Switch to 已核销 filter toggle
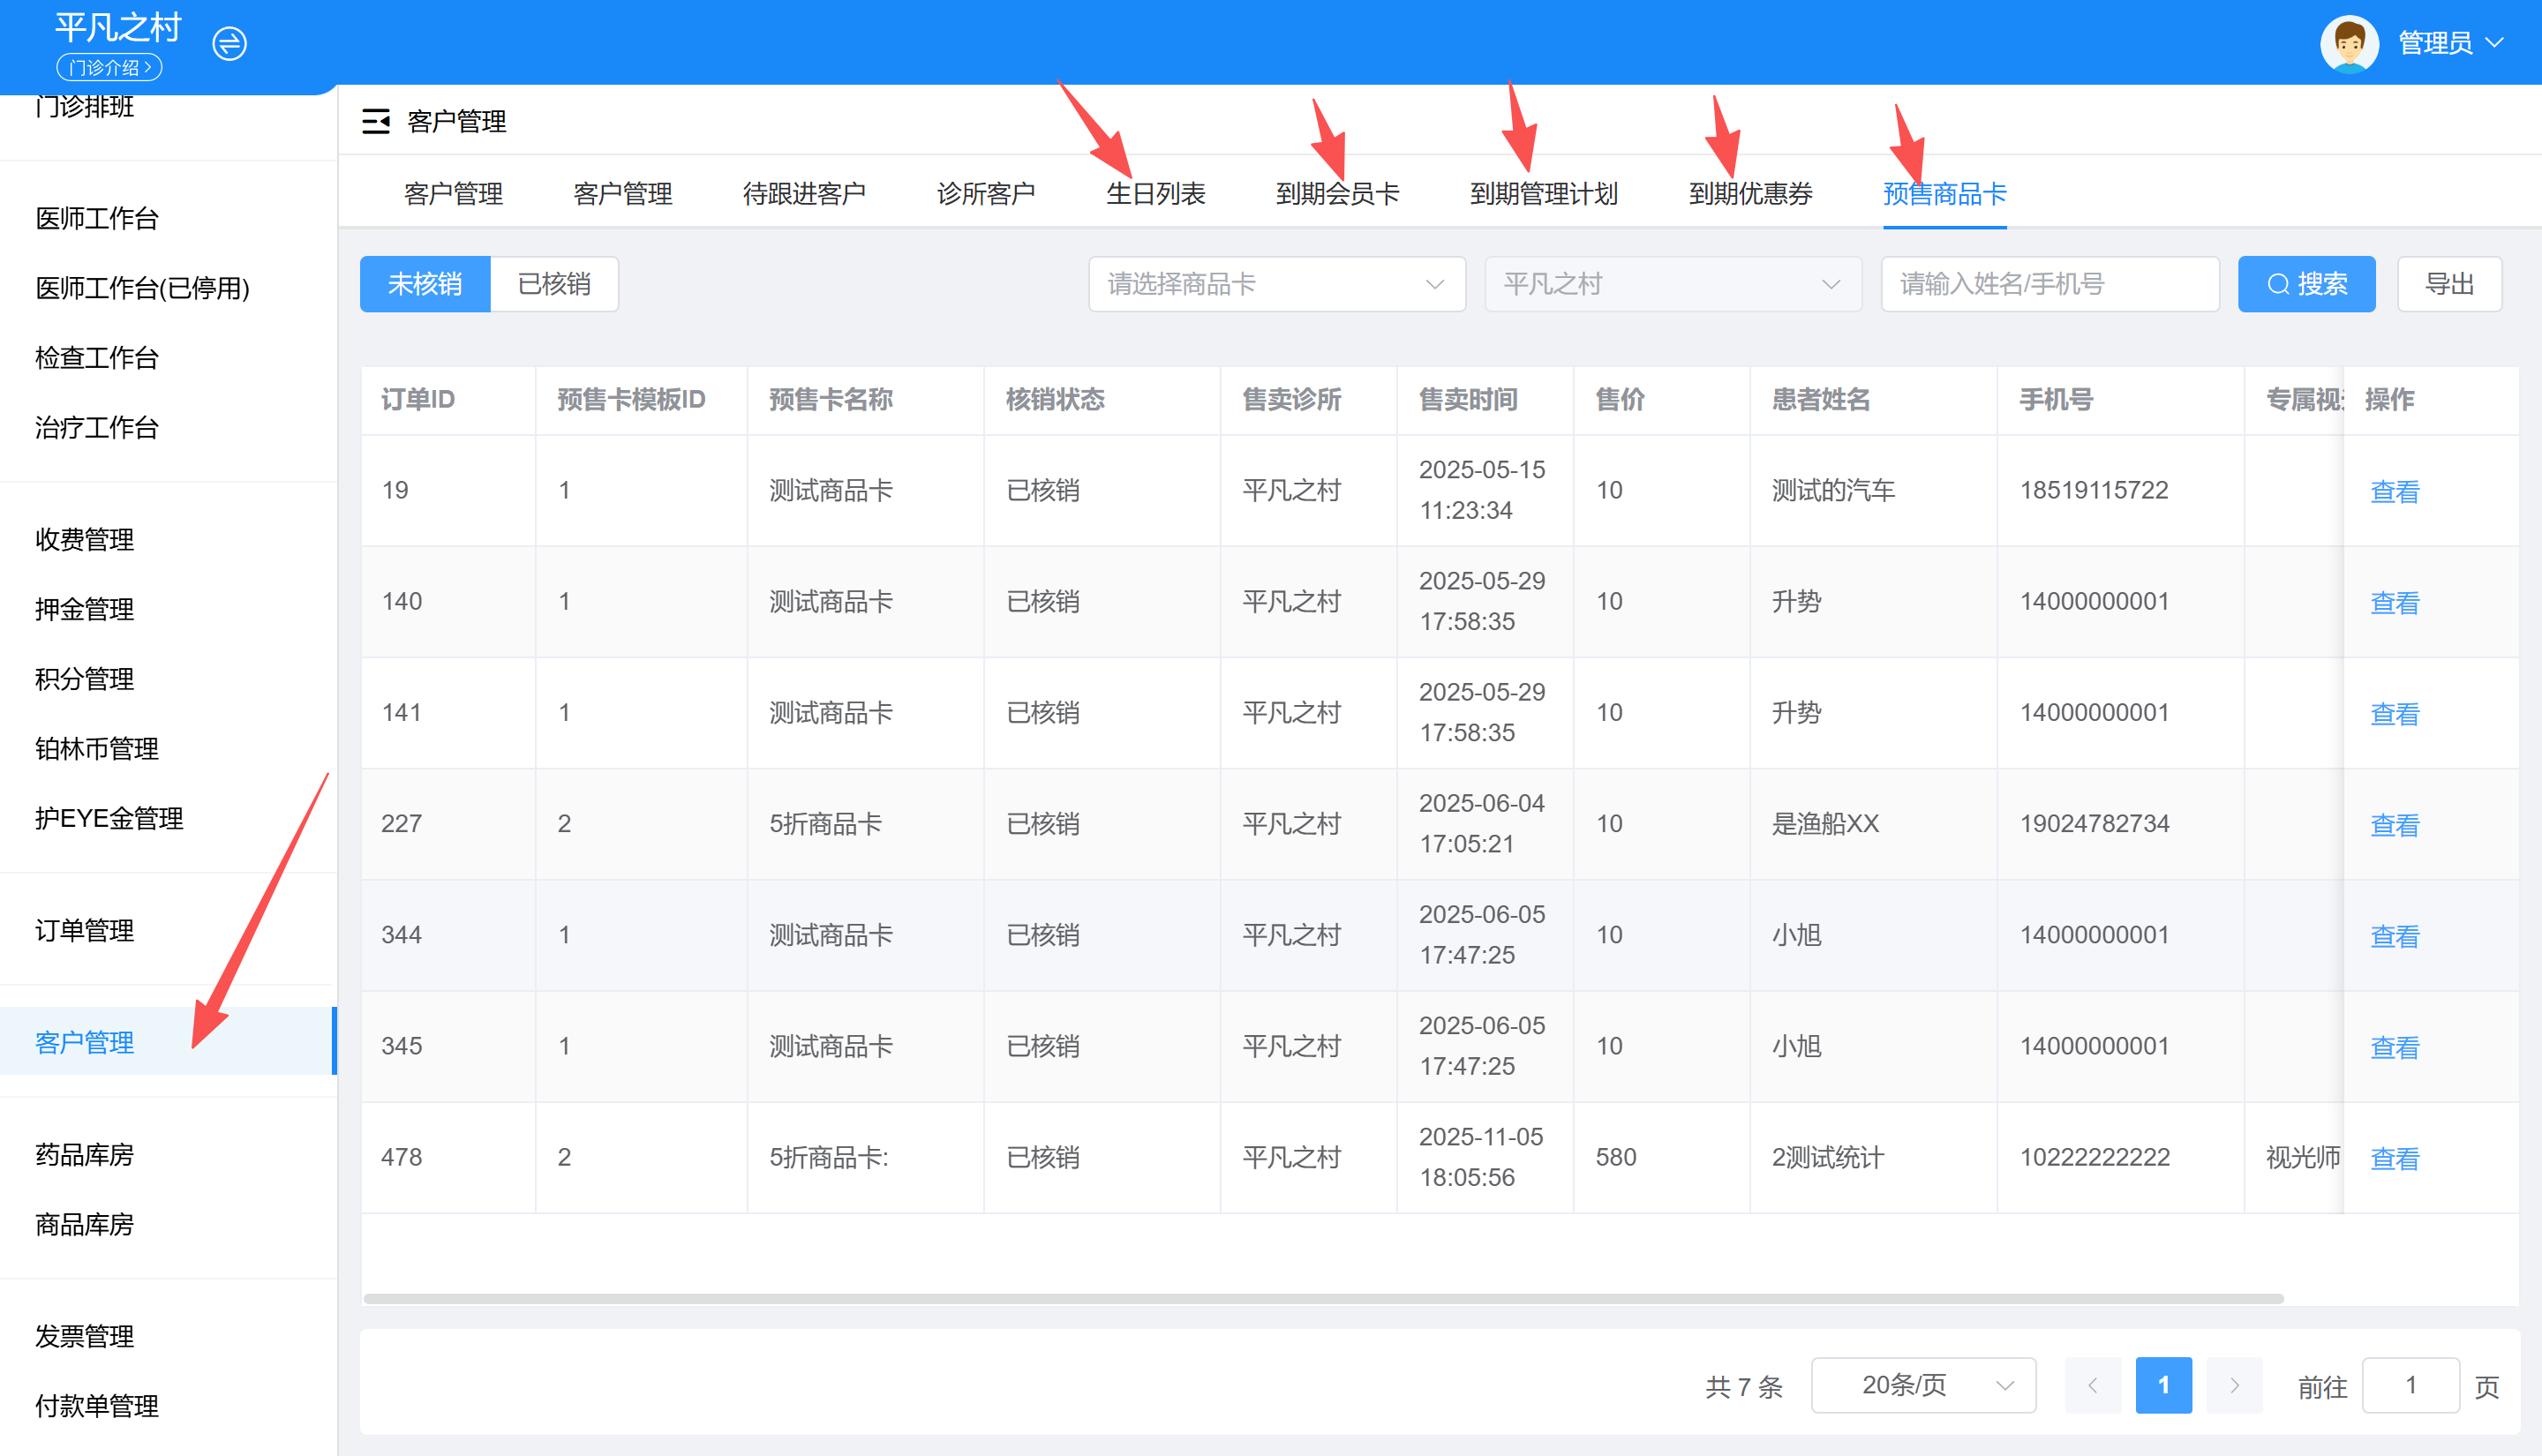2542x1456 pixels. pyautogui.click(x=554, y=284)
